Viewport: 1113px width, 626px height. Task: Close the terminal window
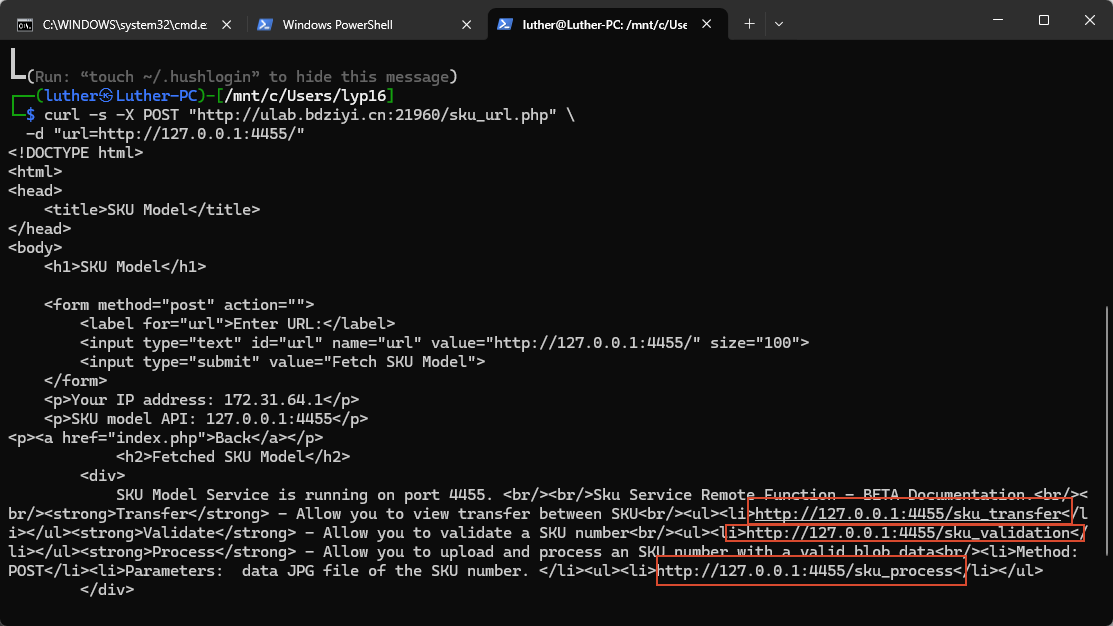[1090, 20]
